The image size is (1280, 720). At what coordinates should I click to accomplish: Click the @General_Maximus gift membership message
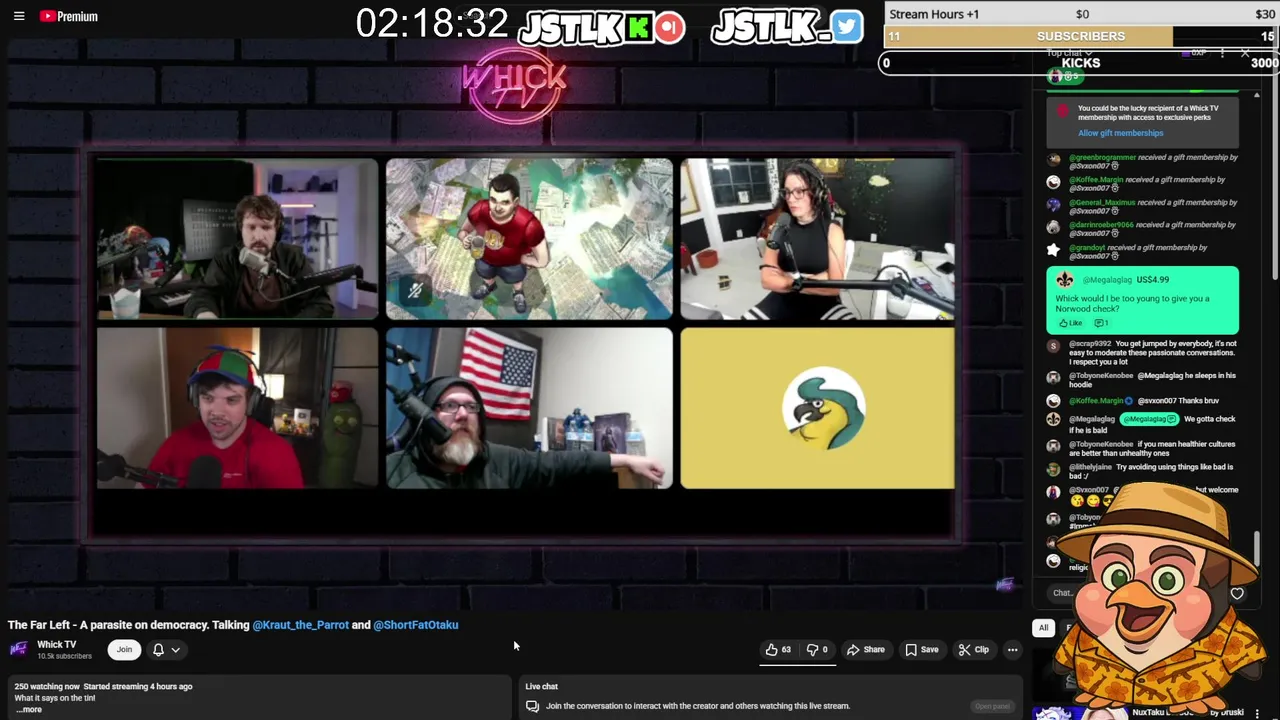(x=1143, y=206)
